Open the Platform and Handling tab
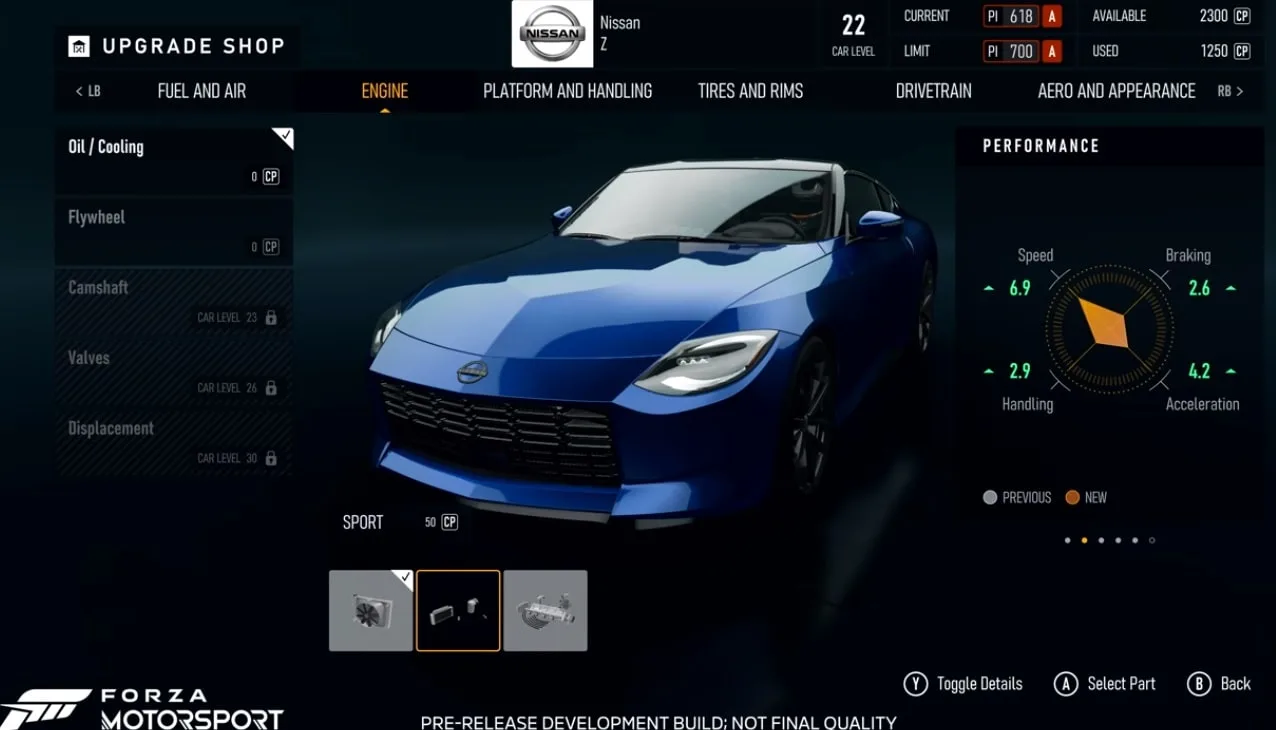This screenshot has height=730, width=1276. pyautogui.click(x=567, y=91)
